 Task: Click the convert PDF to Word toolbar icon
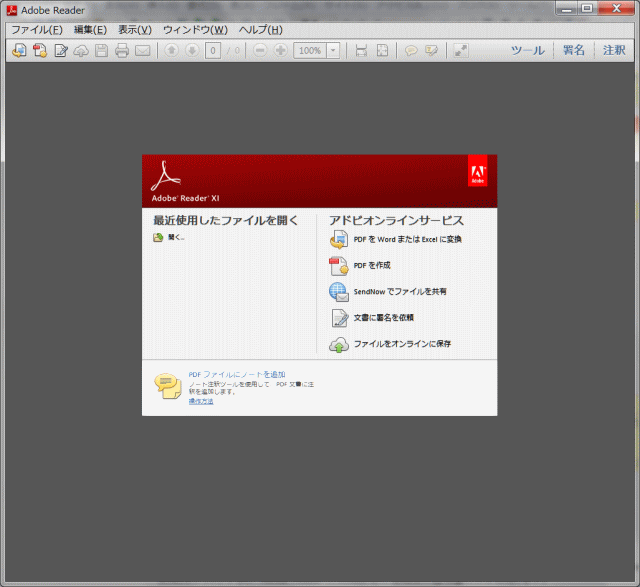click(x=19, y=51)
